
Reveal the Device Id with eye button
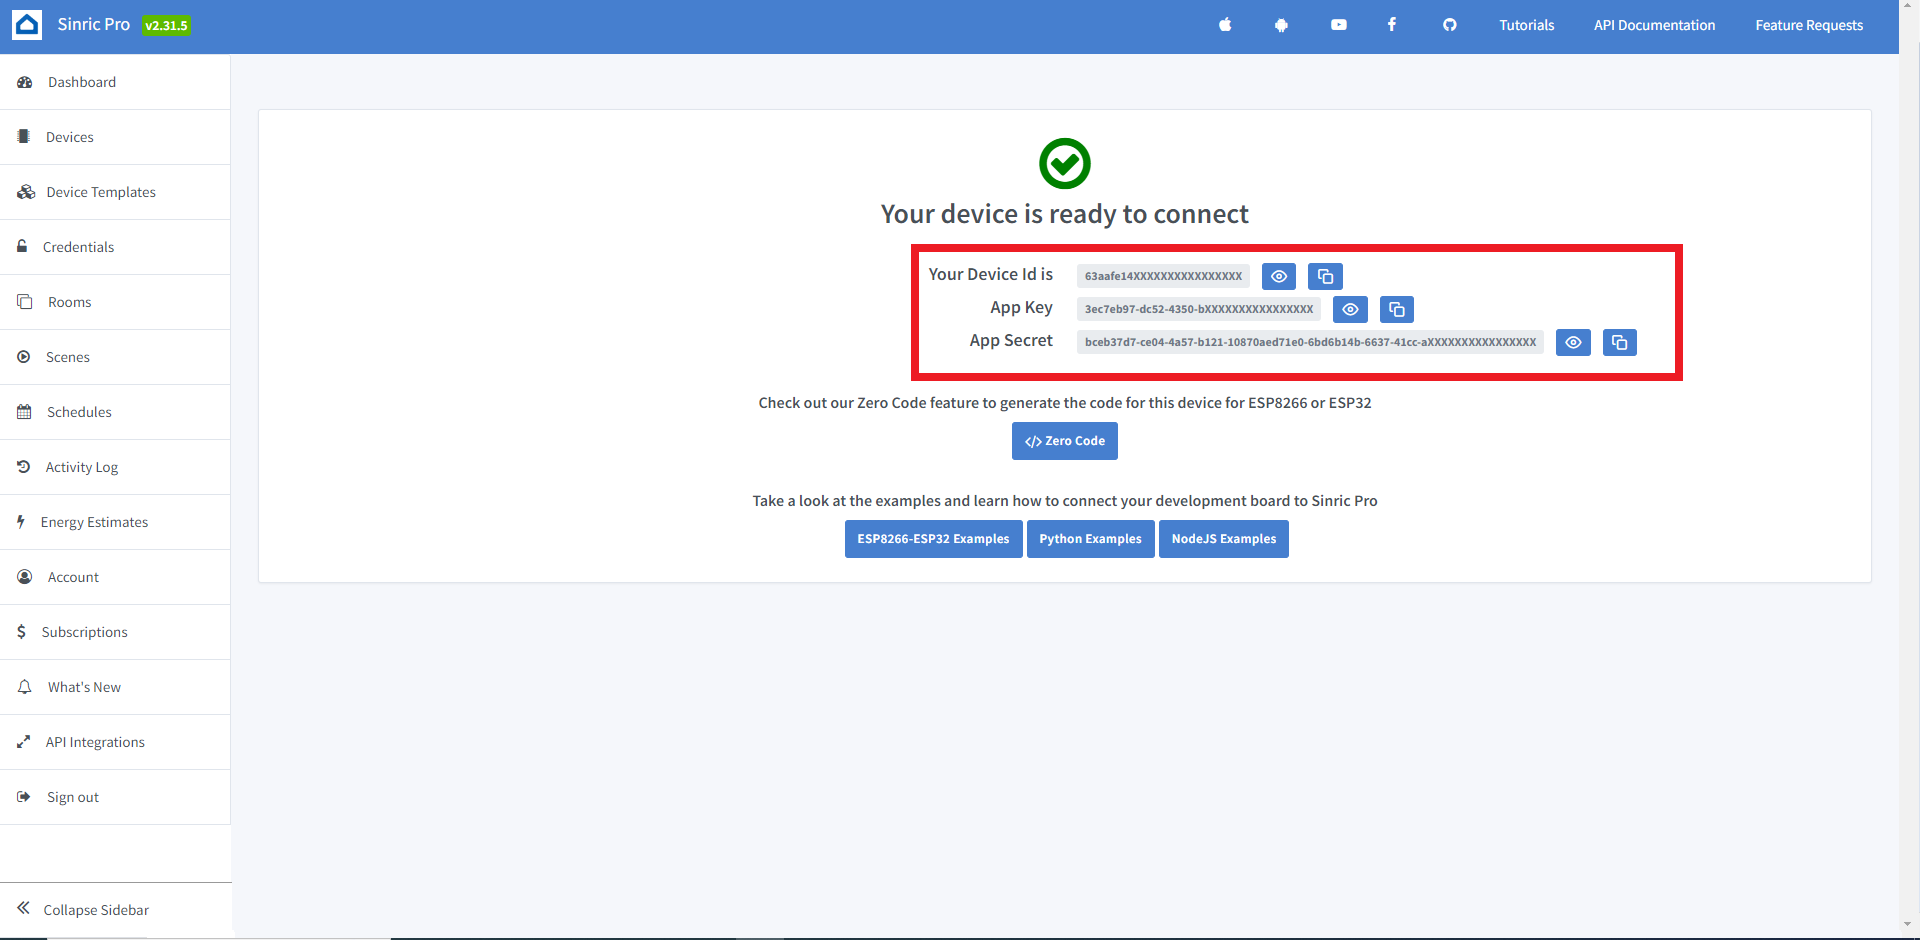coord(1279,276)
